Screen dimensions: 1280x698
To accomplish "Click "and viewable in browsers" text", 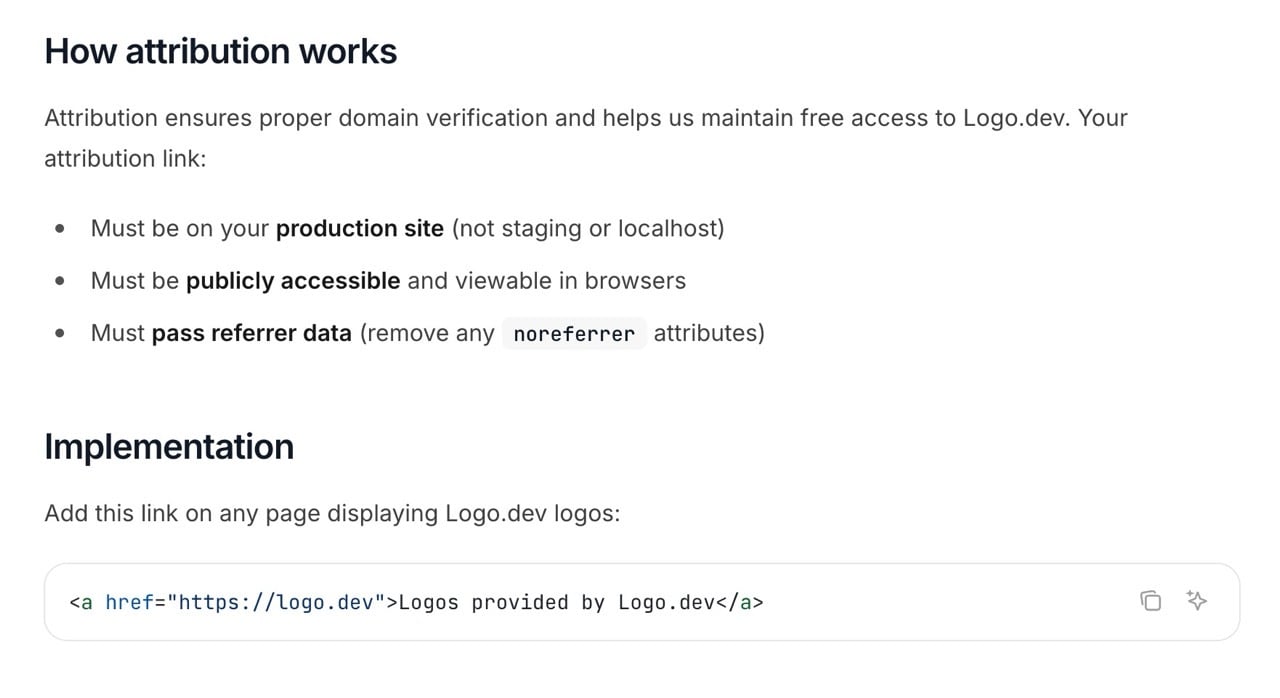I will 546,281.
